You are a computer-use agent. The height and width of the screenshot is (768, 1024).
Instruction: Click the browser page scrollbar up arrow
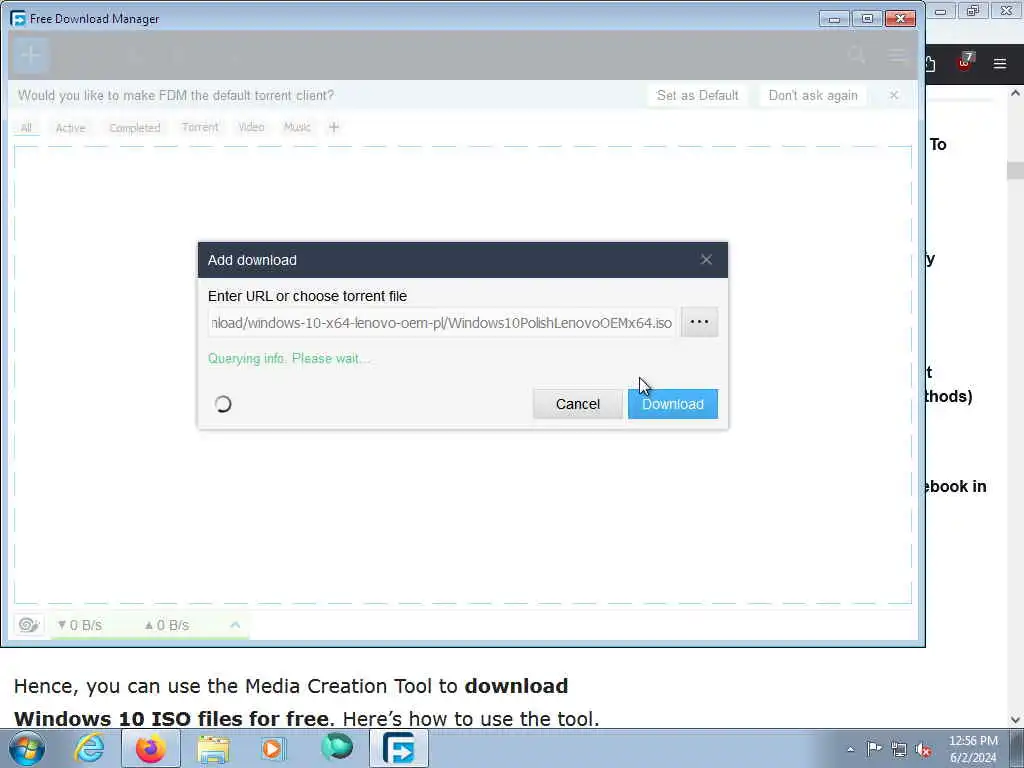coord(1015,93)
